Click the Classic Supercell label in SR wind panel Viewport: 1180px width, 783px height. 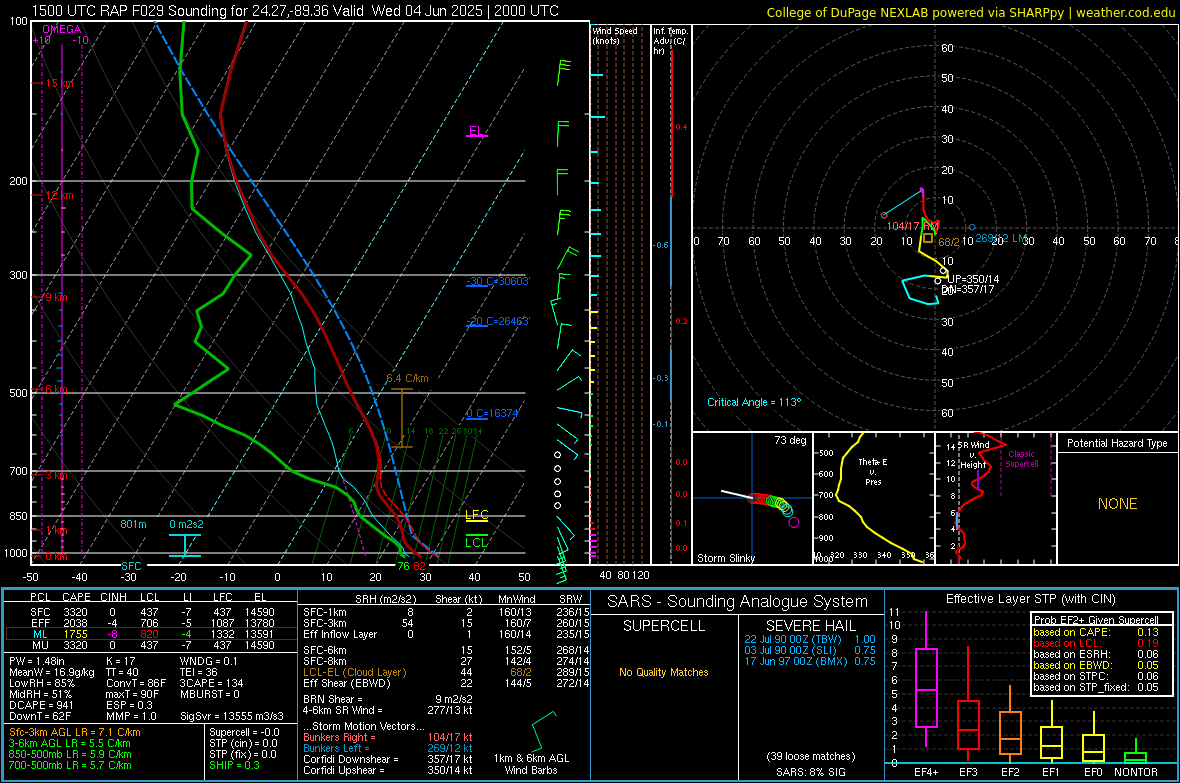tap(1022, 459)
